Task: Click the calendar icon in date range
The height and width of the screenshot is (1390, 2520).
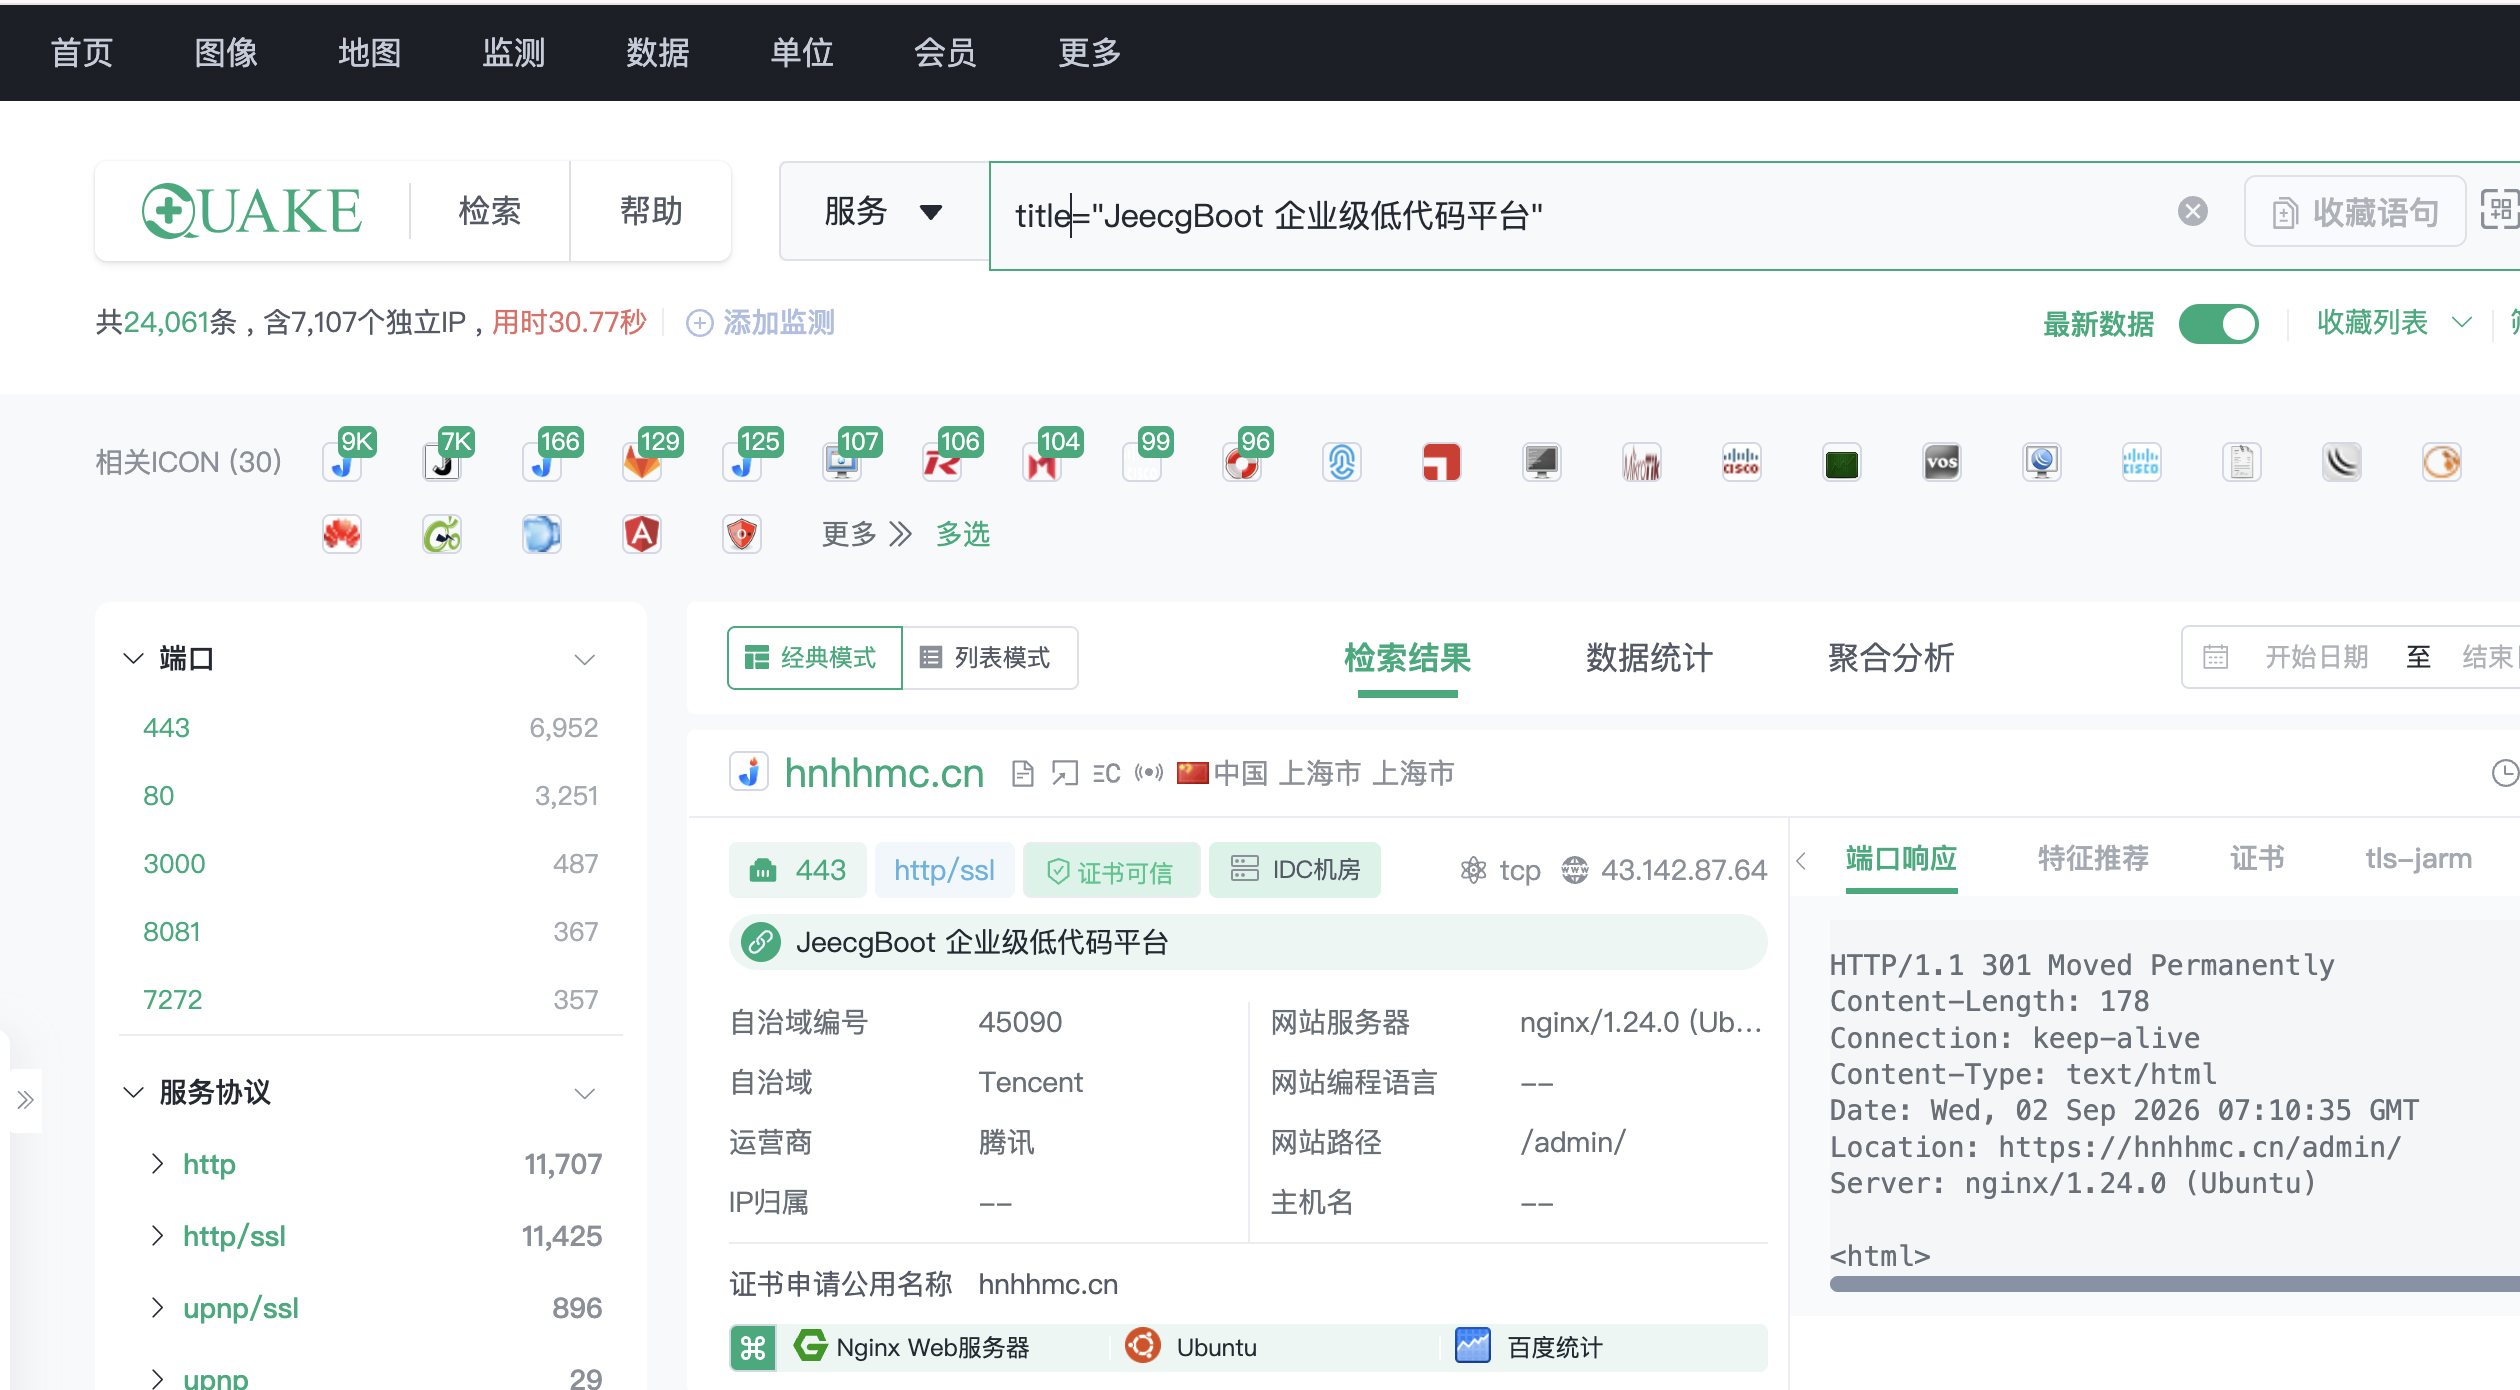Action: coord(2216,657)
